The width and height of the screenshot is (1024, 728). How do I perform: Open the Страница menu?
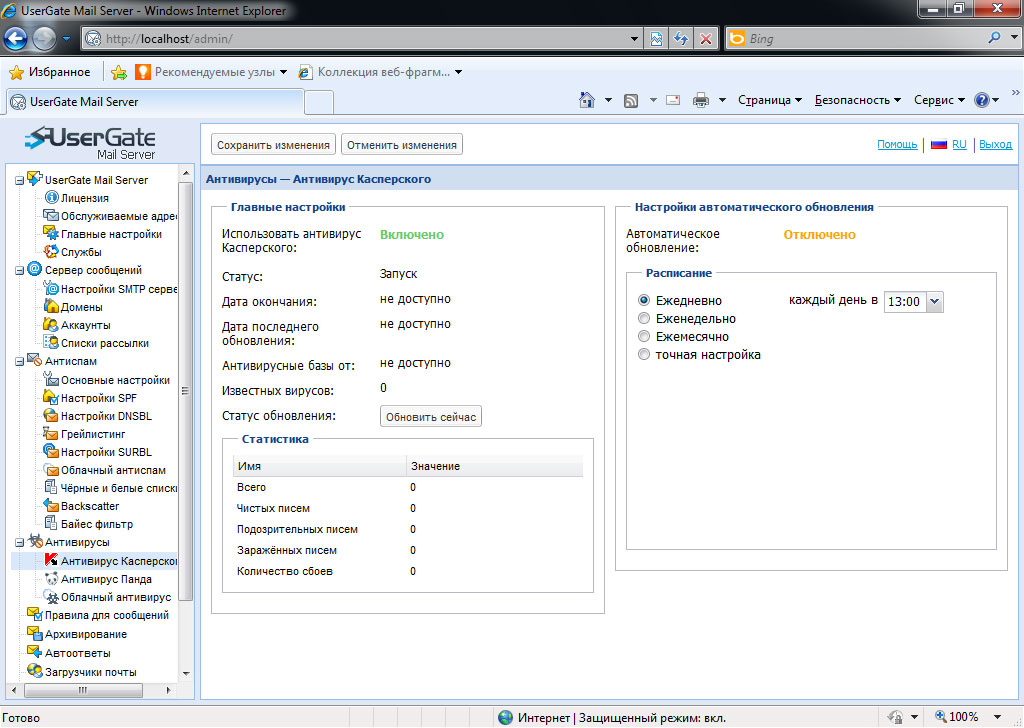(770, 100)
